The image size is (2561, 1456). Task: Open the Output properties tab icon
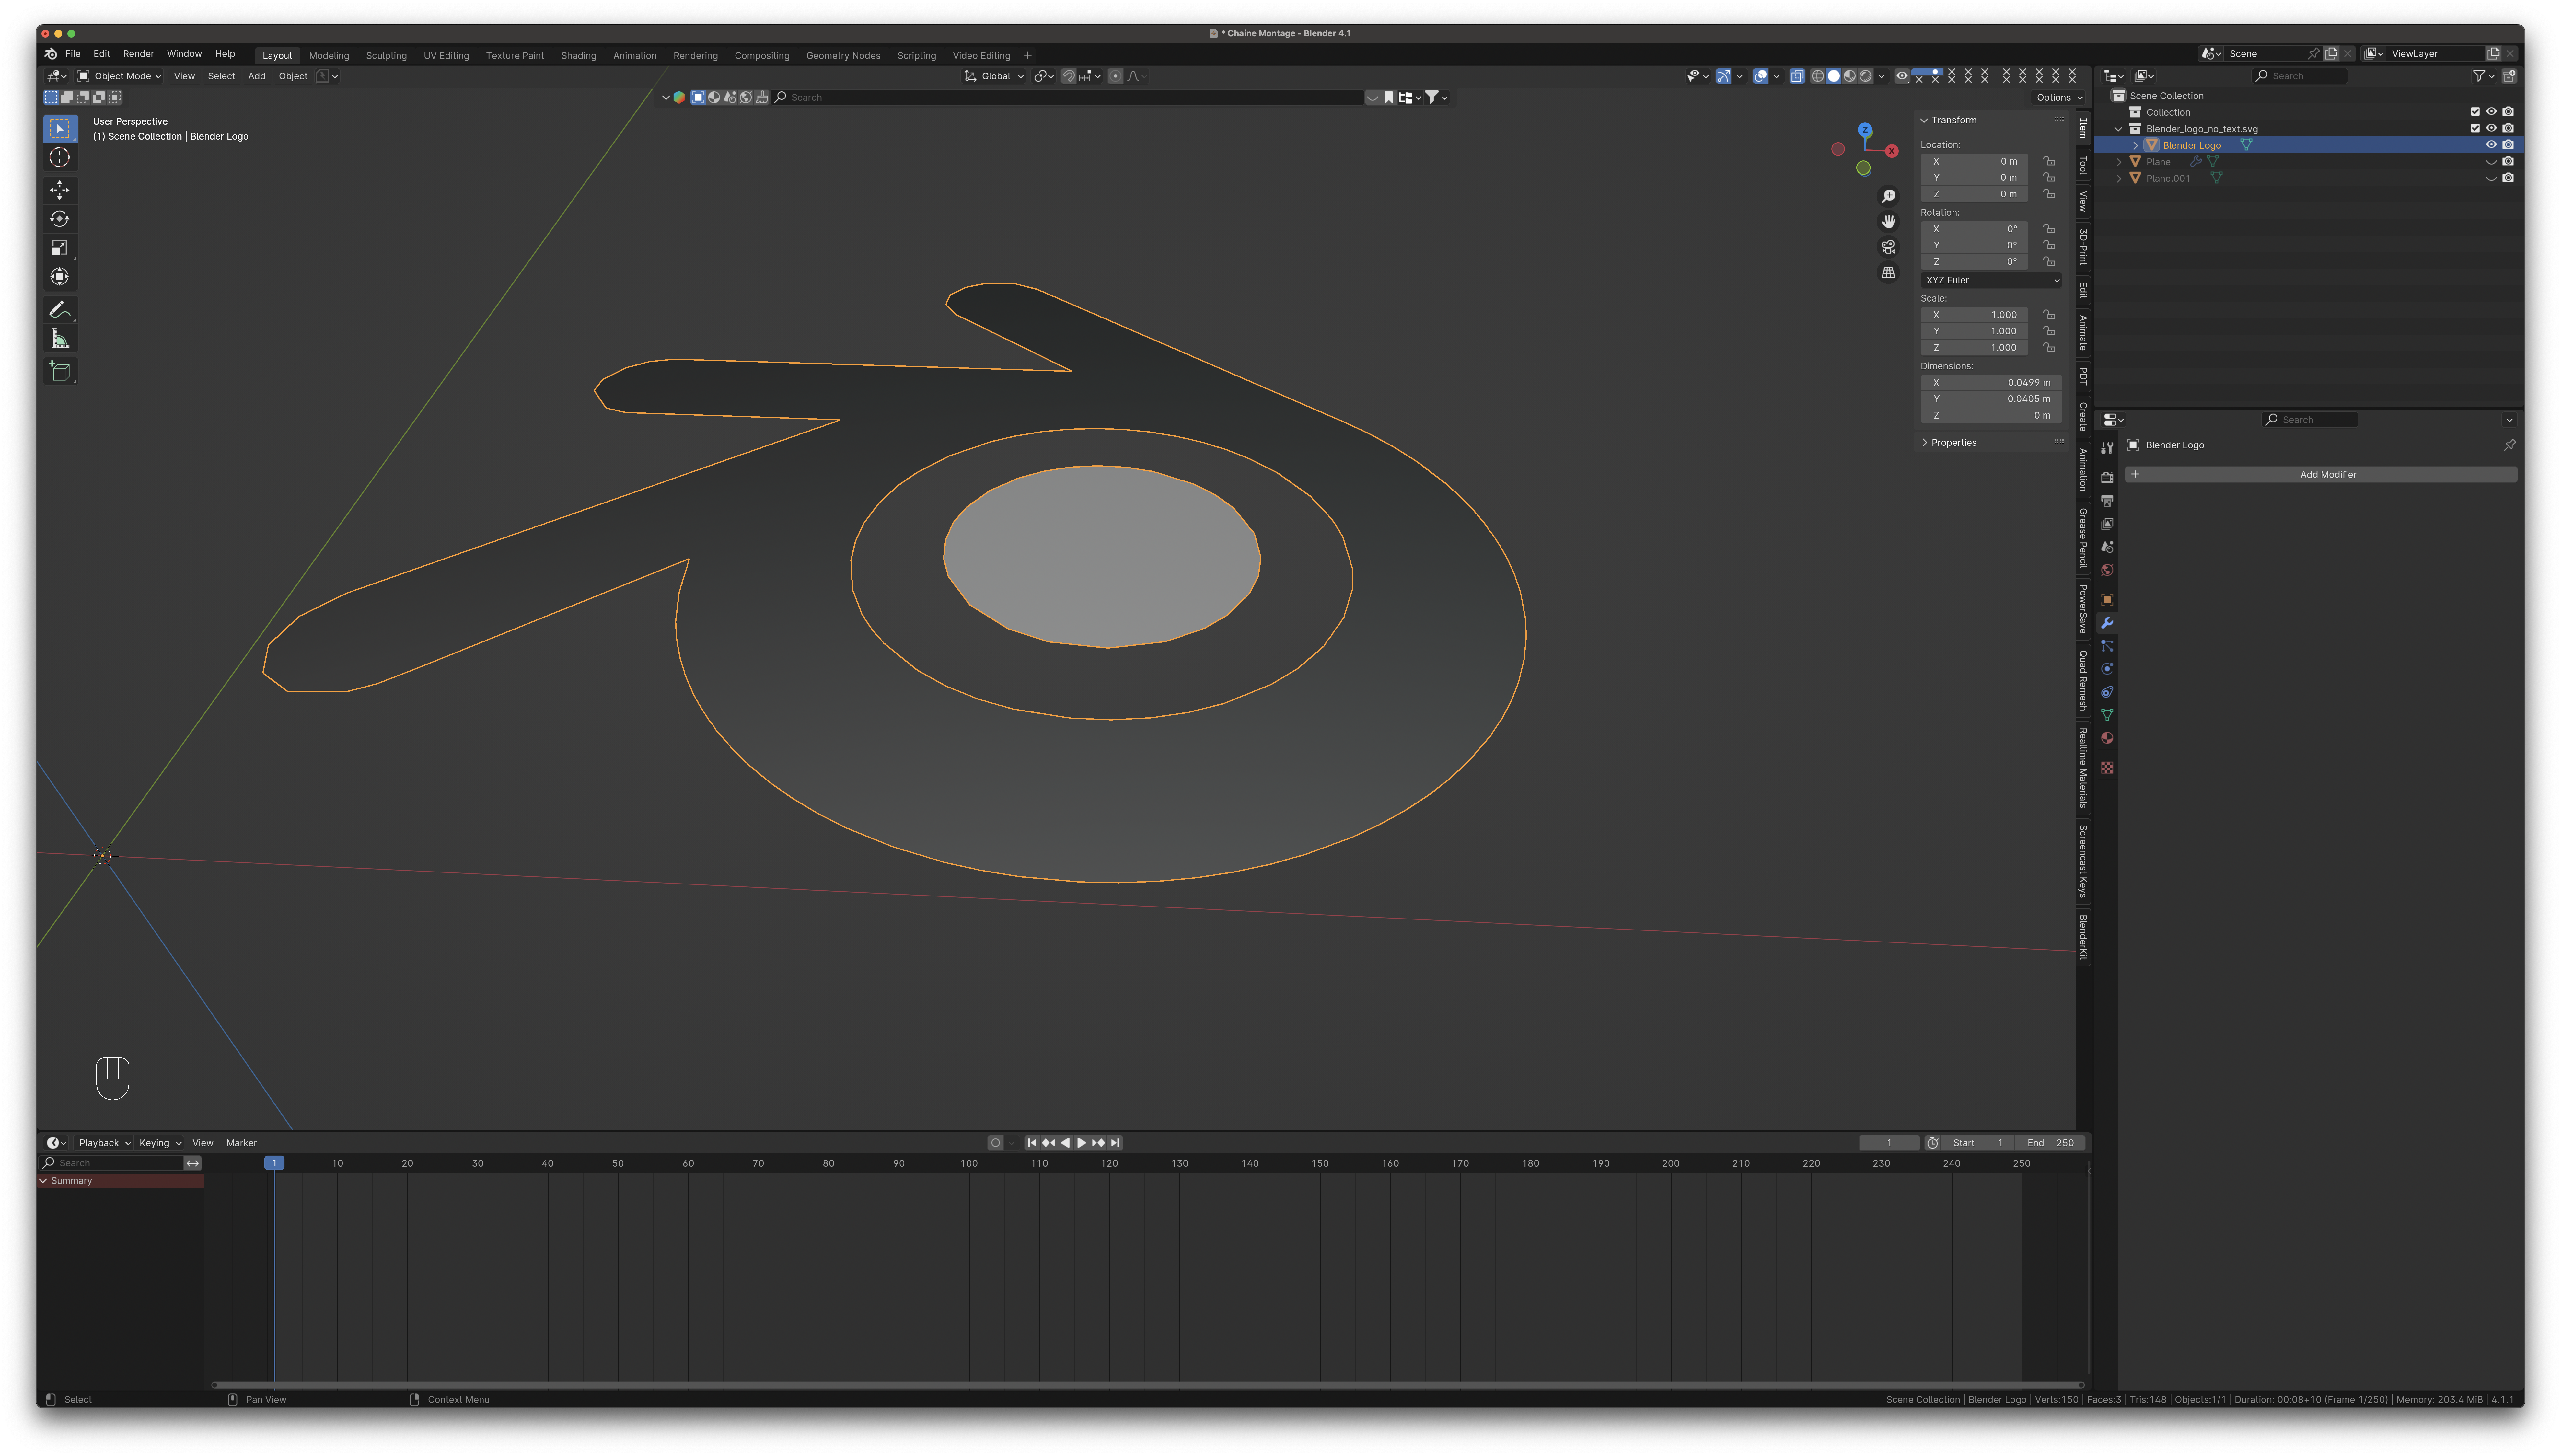point(2107,501)
